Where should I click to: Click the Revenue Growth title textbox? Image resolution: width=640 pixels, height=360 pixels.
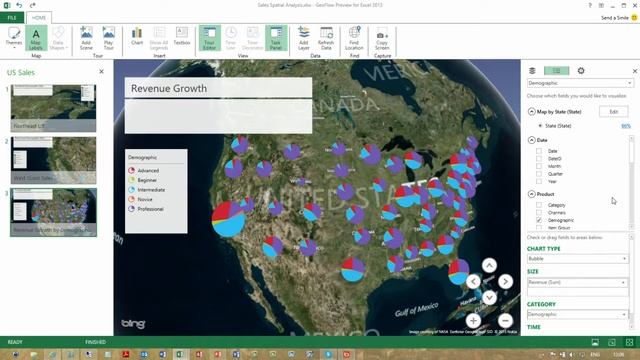218,88
